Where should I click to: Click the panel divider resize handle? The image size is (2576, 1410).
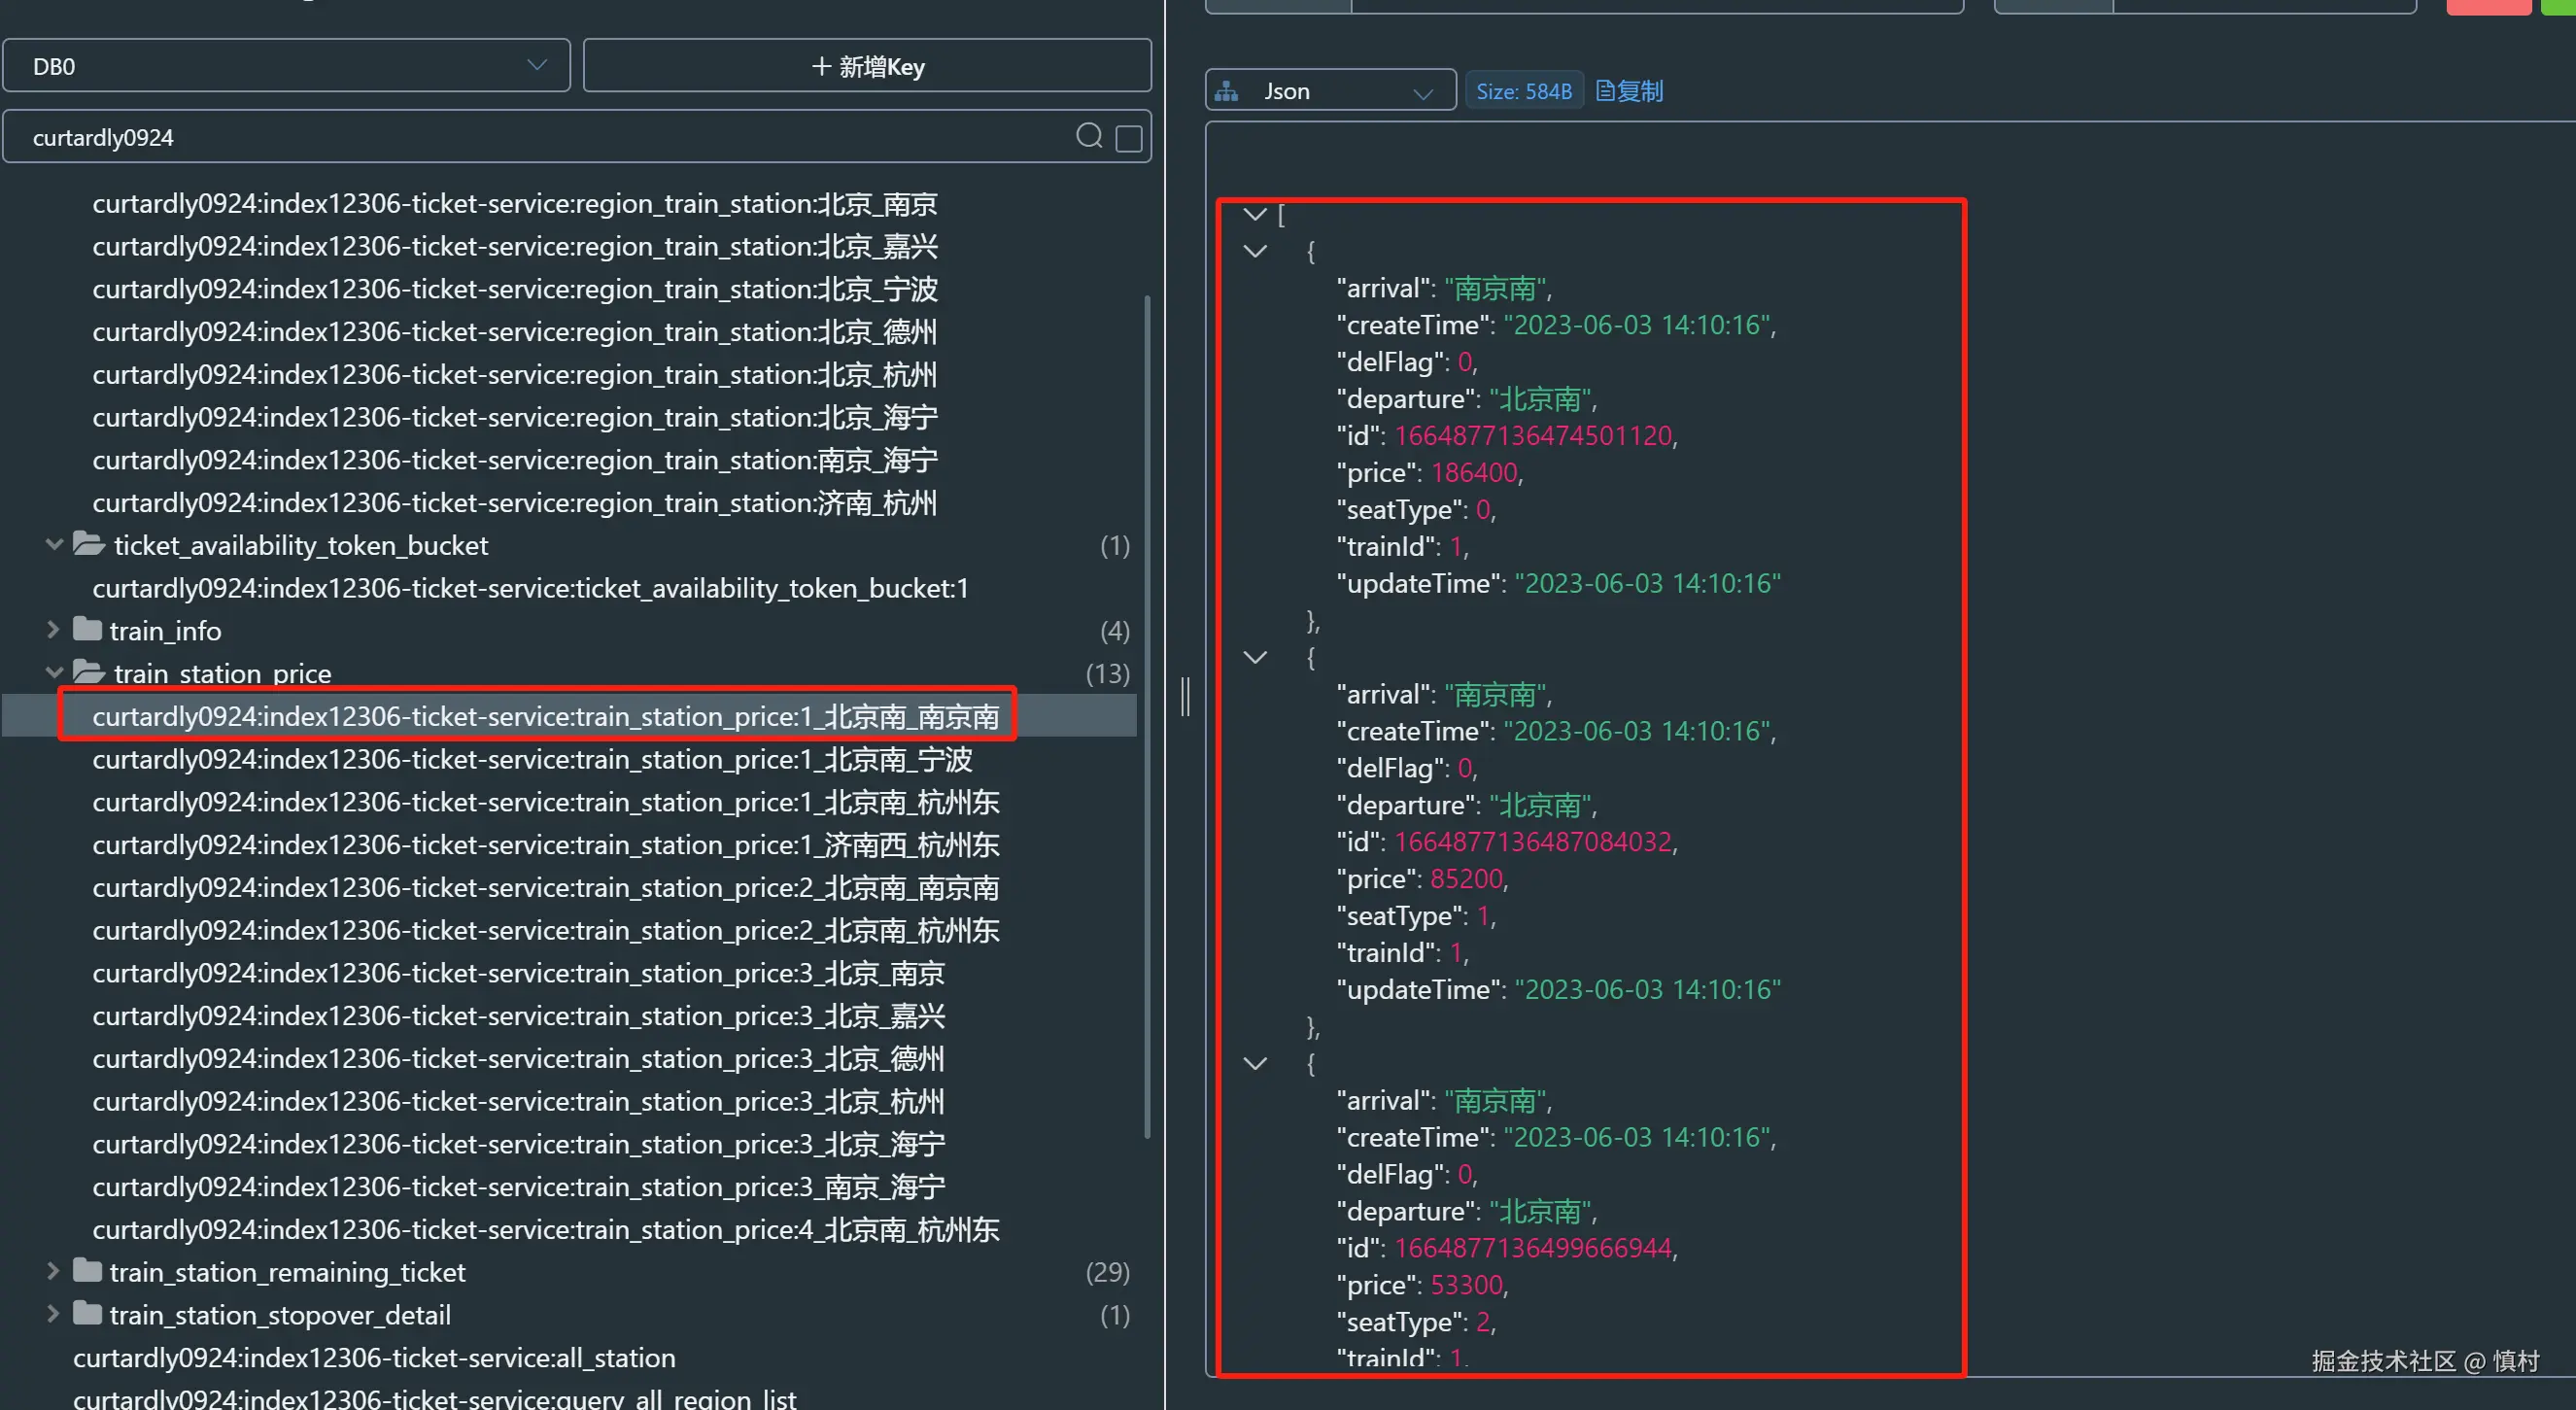click(x=1185, y=696)
